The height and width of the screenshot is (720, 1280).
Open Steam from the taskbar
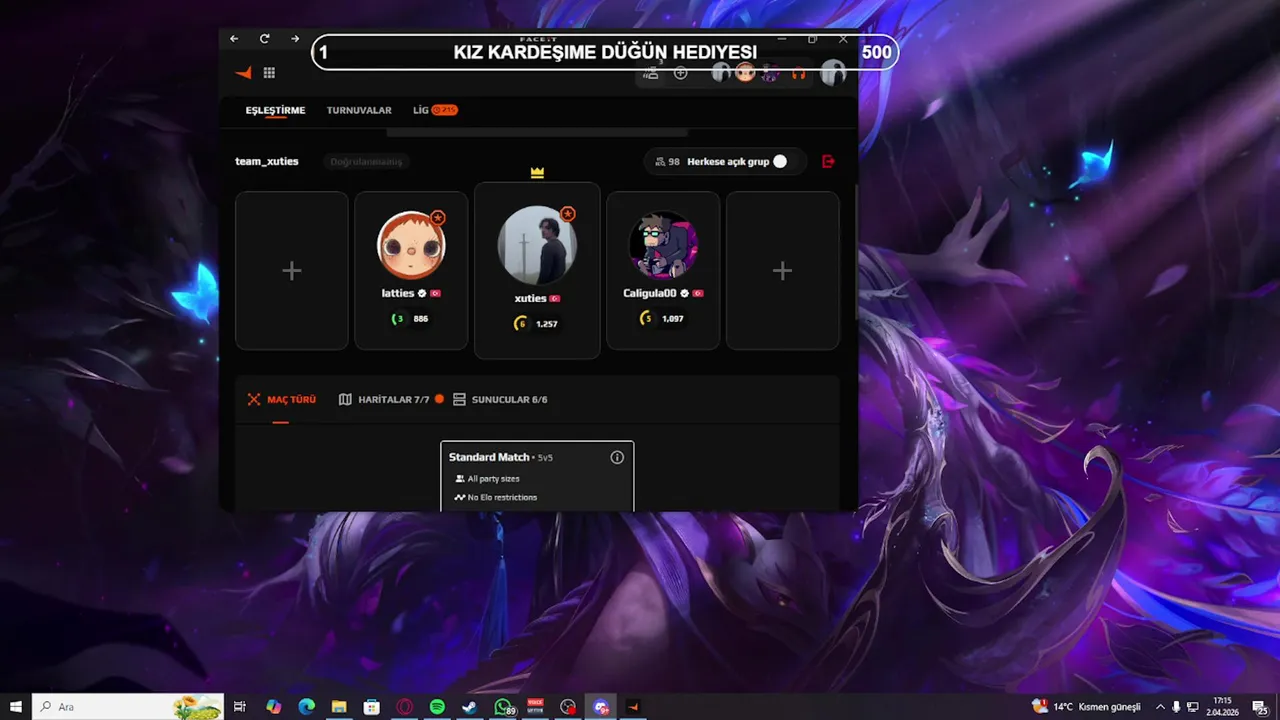point(470,707)
